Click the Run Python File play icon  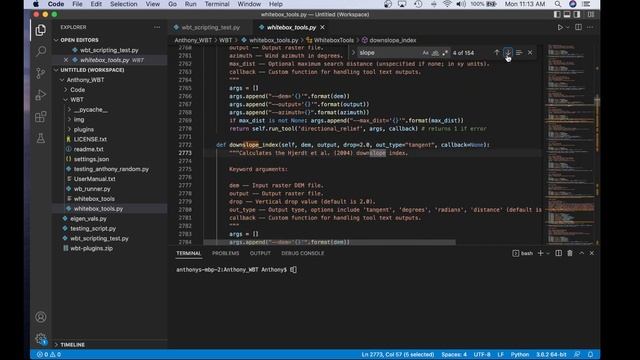pos(560,27)
